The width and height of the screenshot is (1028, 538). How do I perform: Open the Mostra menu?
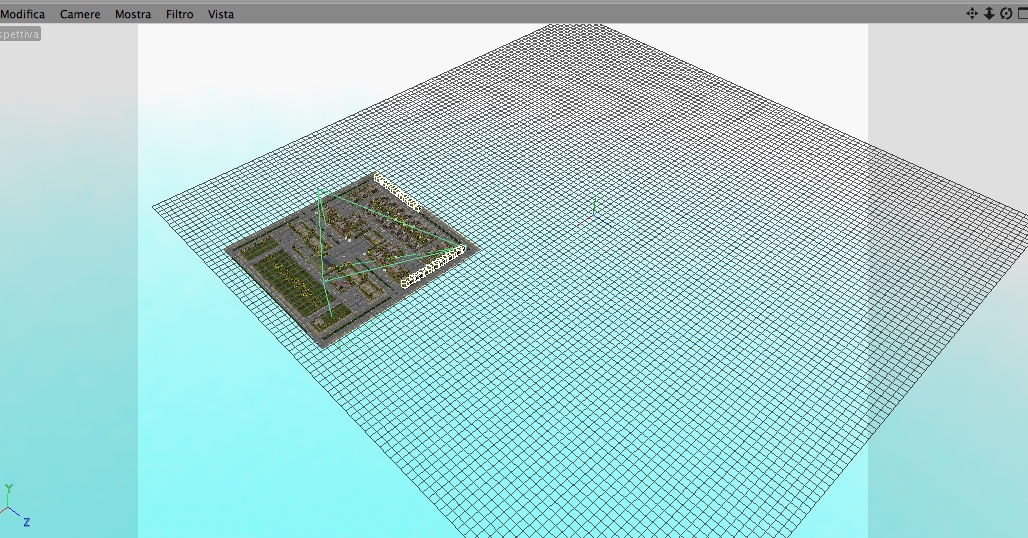tap(133, 14)
